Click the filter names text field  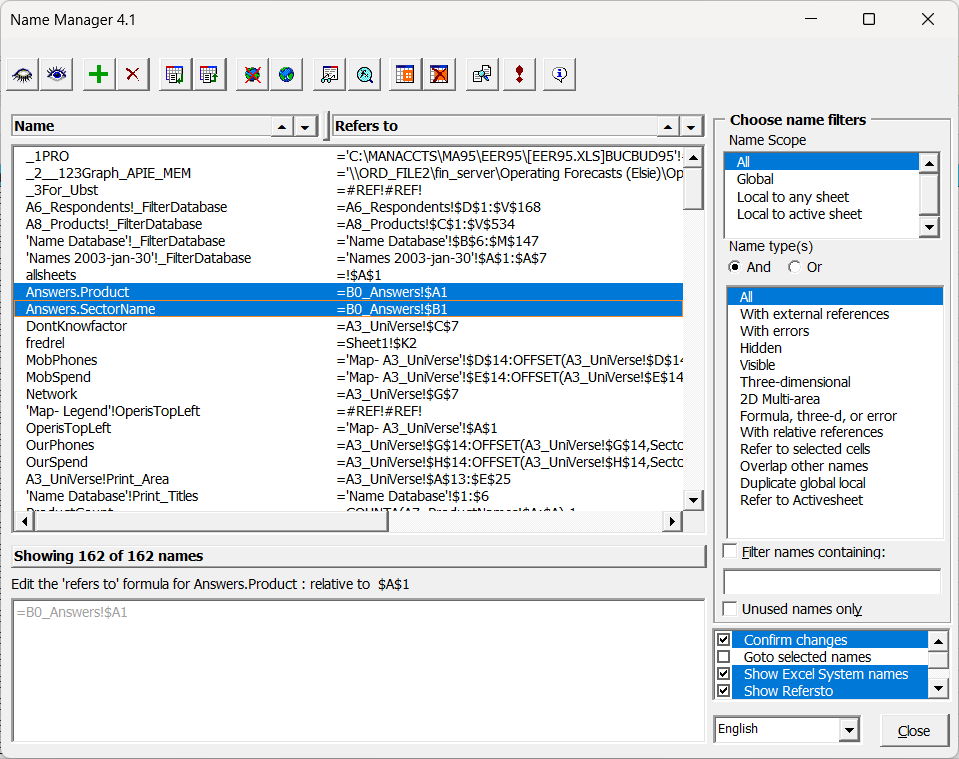(832, 582)
